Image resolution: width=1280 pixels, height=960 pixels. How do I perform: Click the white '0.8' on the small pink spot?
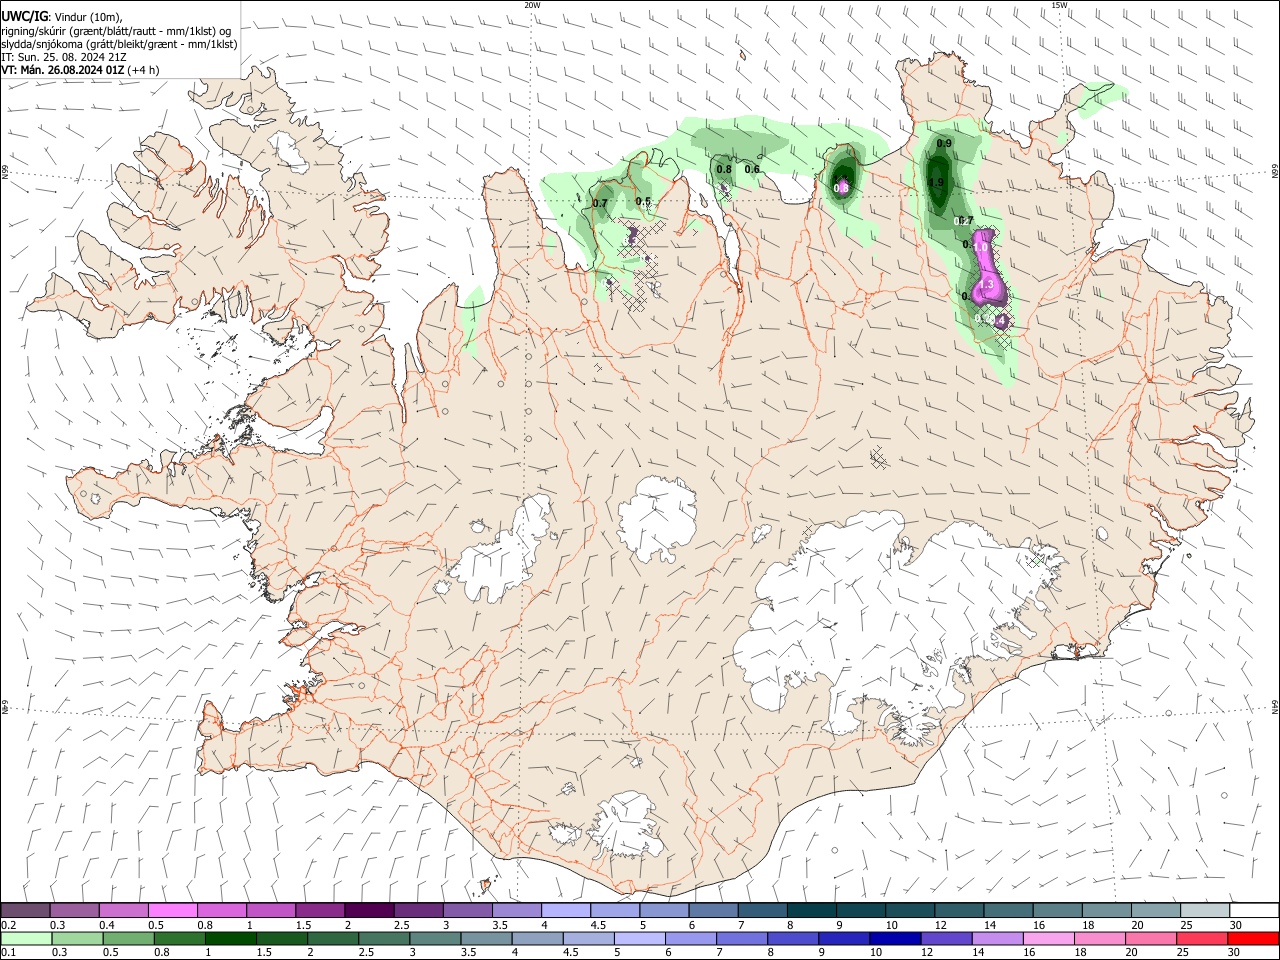(841, 188)
